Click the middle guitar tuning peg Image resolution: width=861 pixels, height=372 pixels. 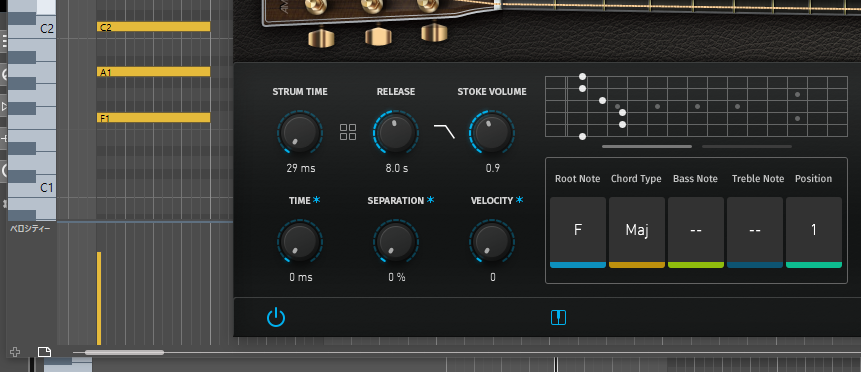pyautogui.click(x=378, y=36)
